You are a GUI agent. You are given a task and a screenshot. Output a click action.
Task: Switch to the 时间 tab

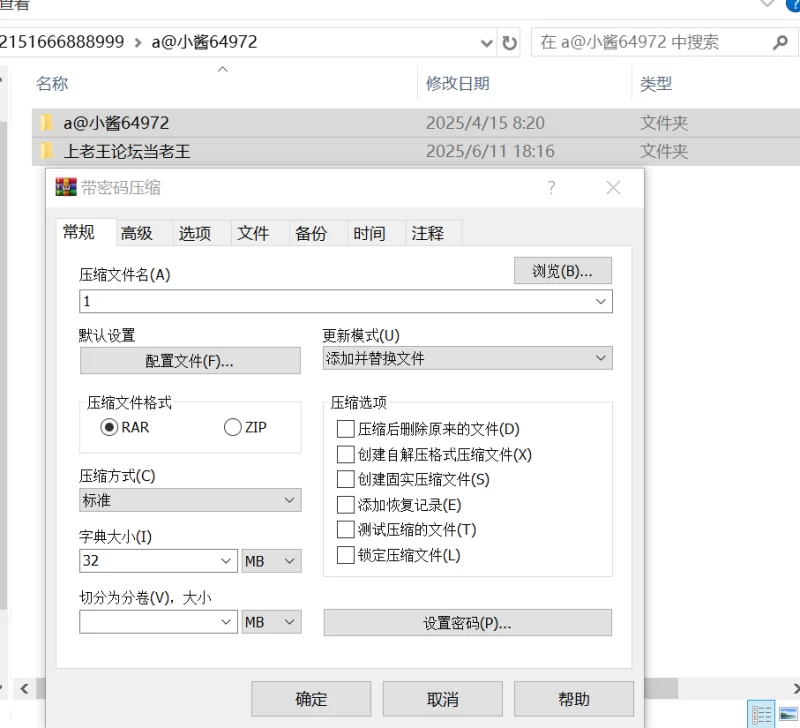369,233
